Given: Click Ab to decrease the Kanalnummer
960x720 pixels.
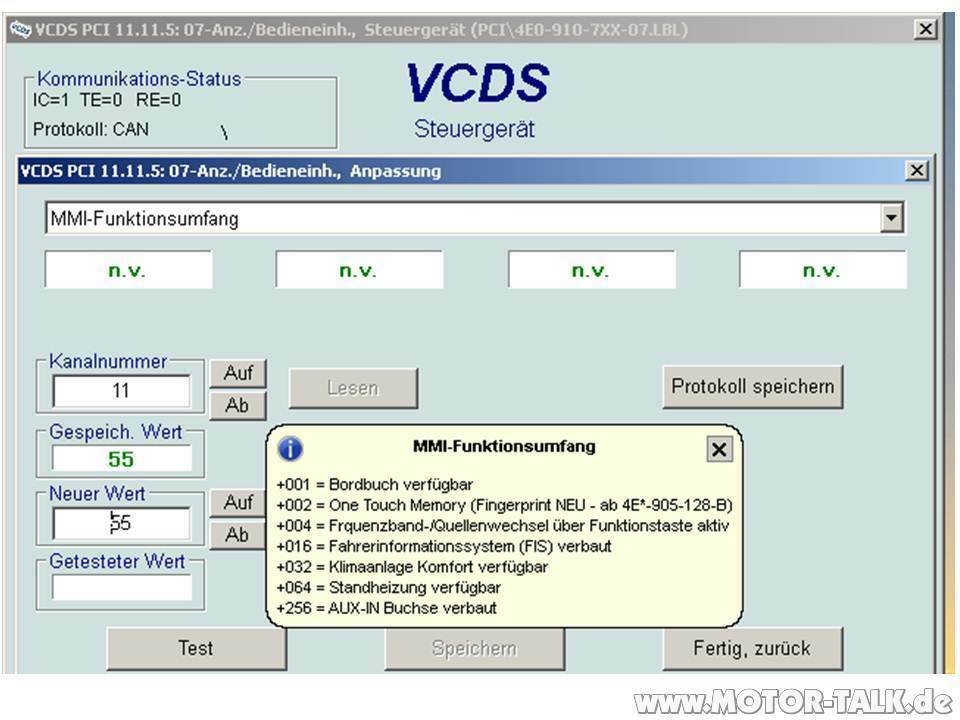Looking at the screenshot, I should tap(237, 404).
